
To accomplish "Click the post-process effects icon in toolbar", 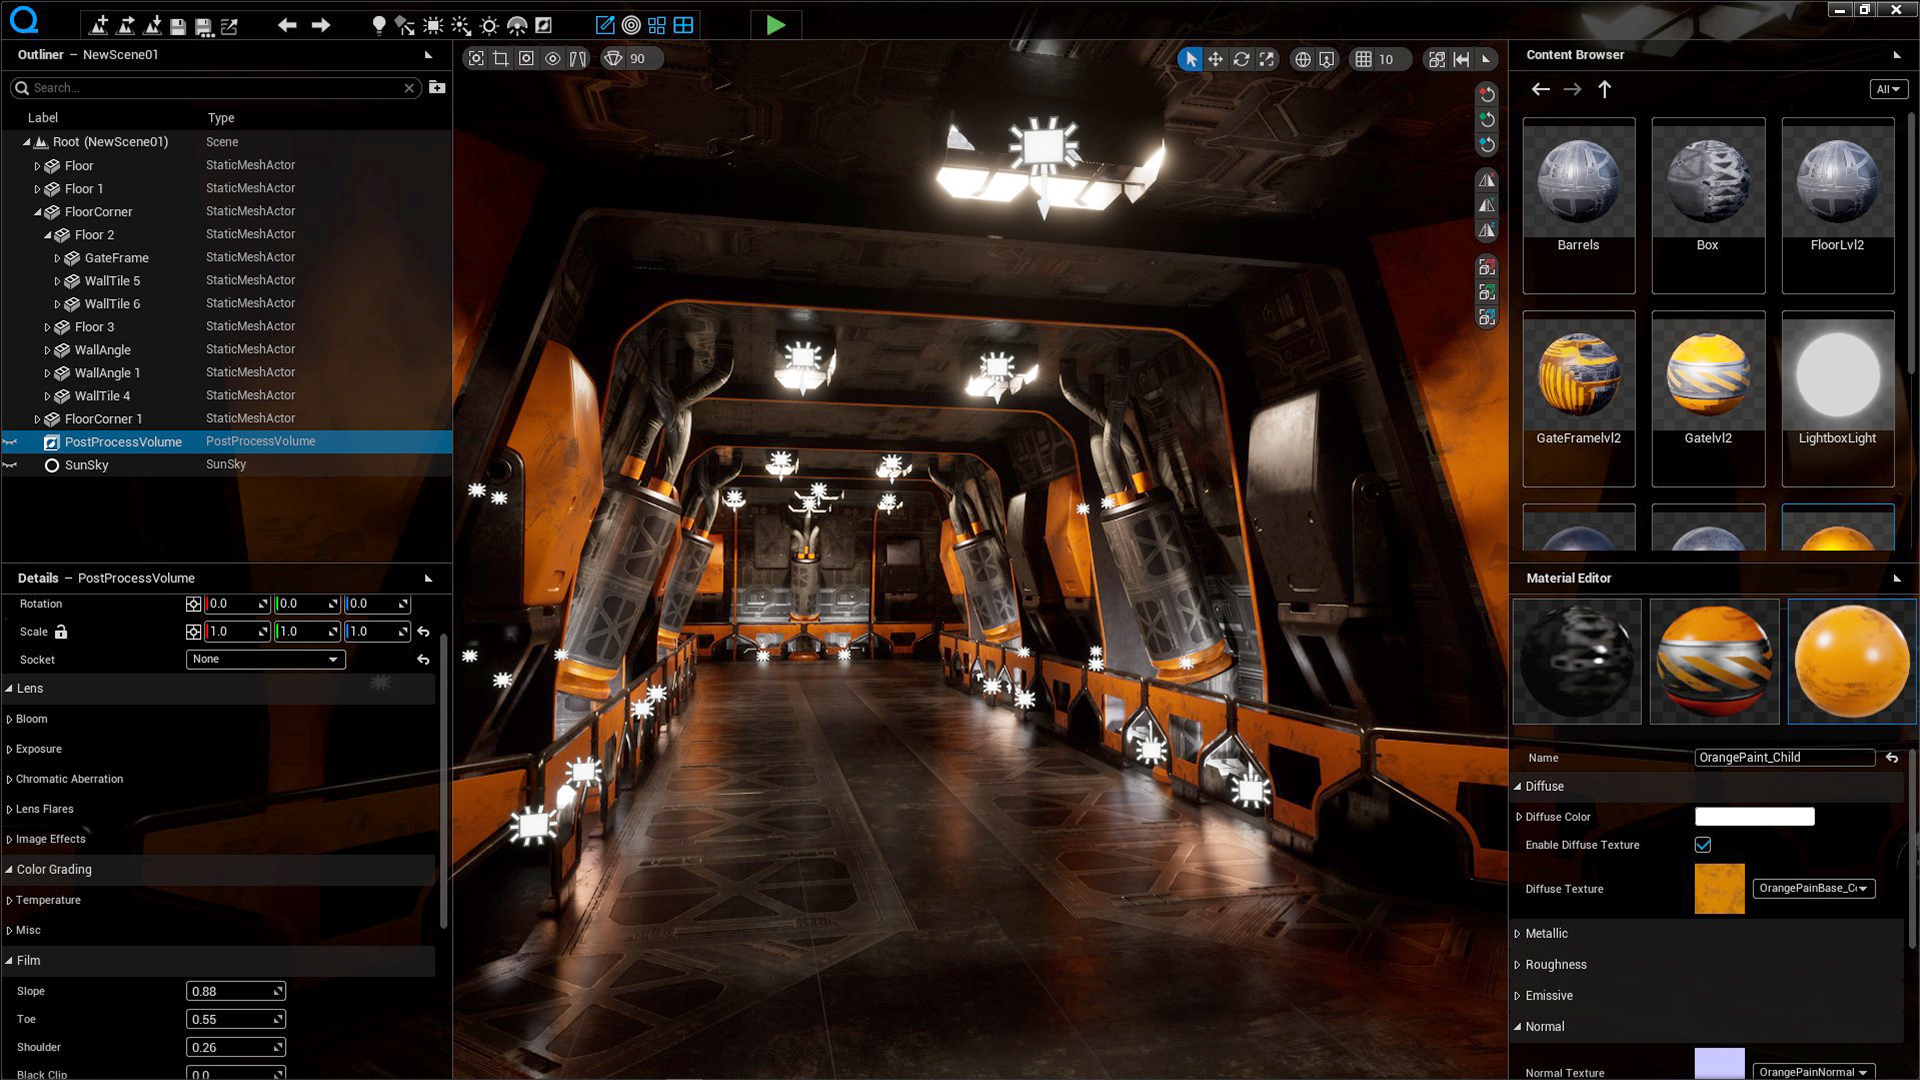I will coord(545,25).
